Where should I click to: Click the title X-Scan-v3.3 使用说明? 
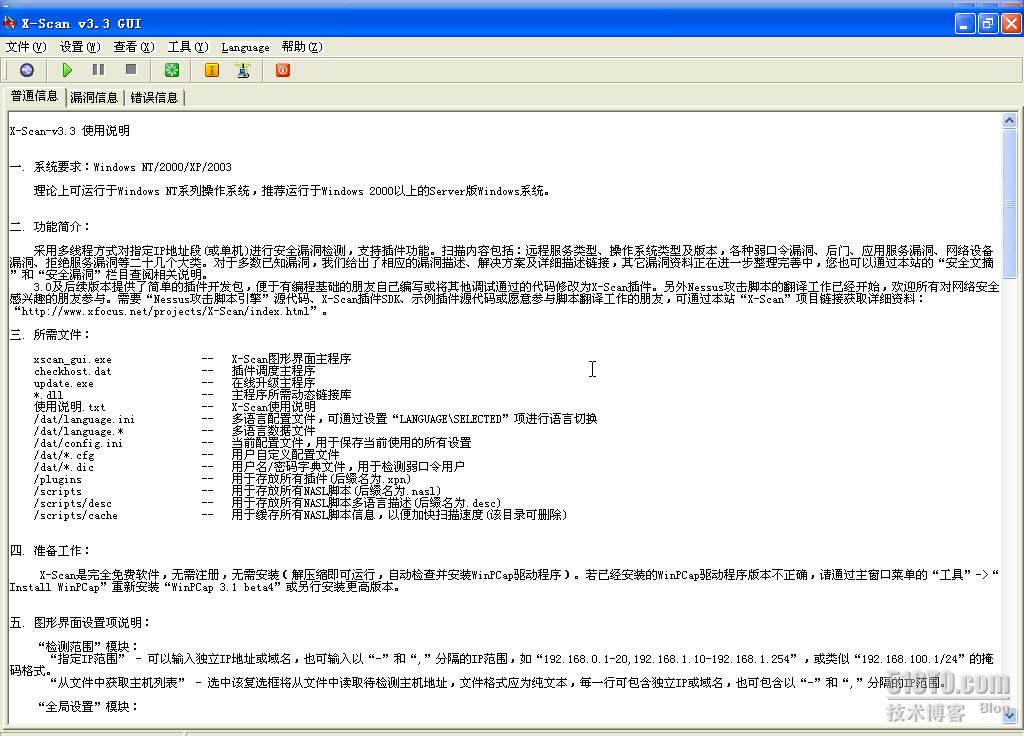[x=69, y=131]
